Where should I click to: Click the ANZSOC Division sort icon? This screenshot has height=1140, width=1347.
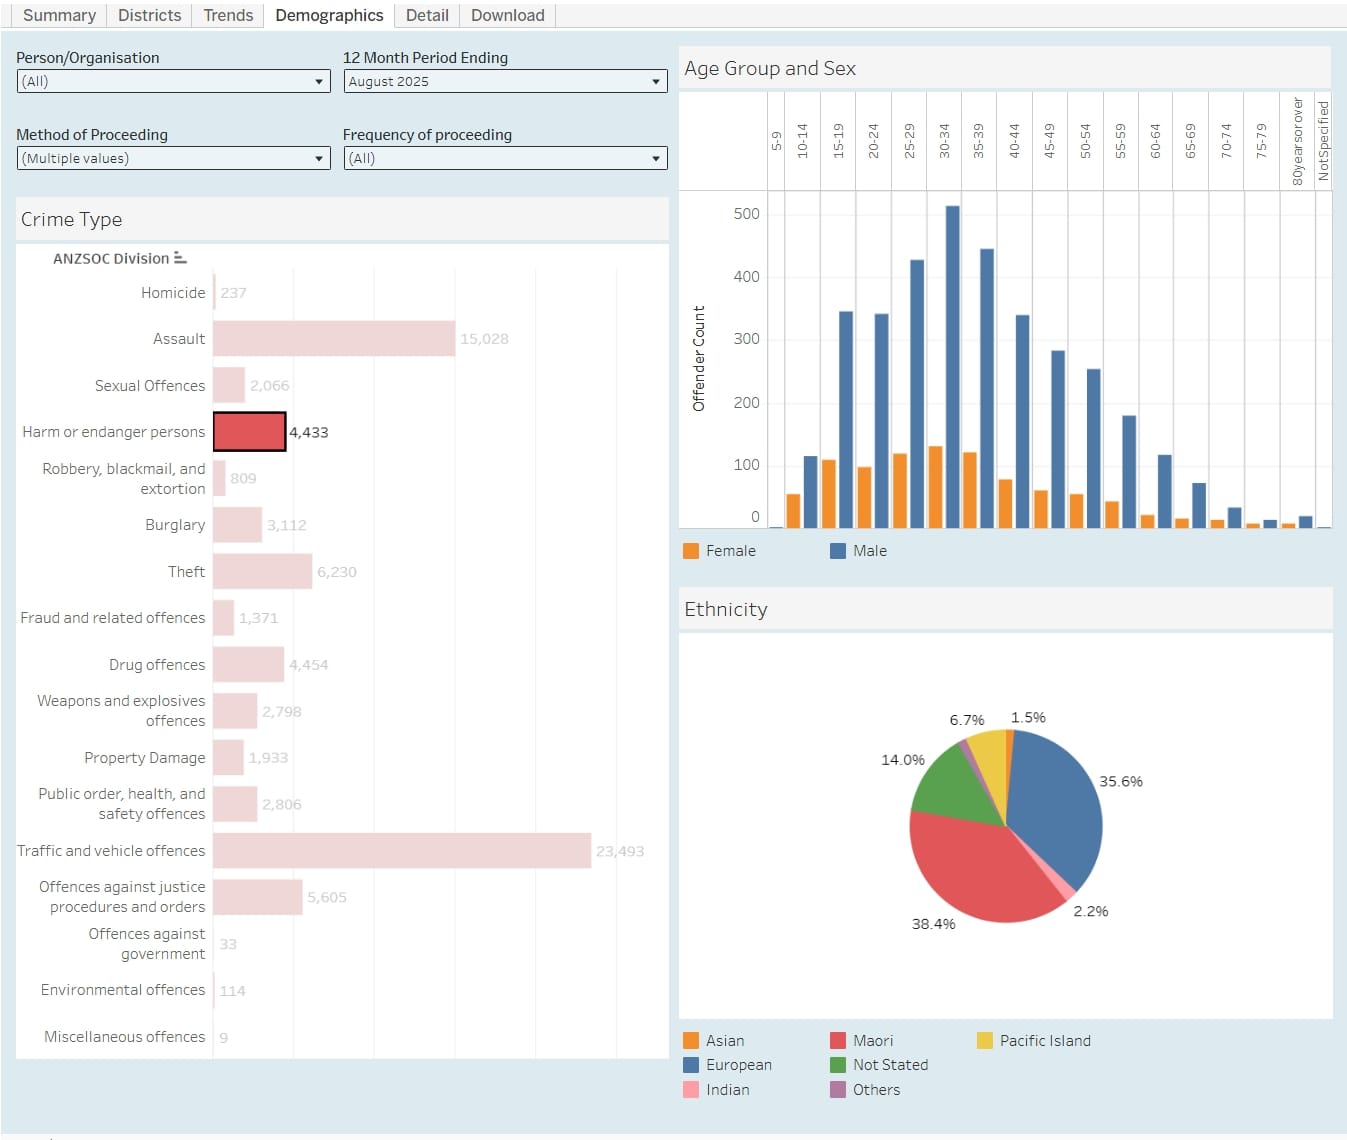[x=180, y=258]
